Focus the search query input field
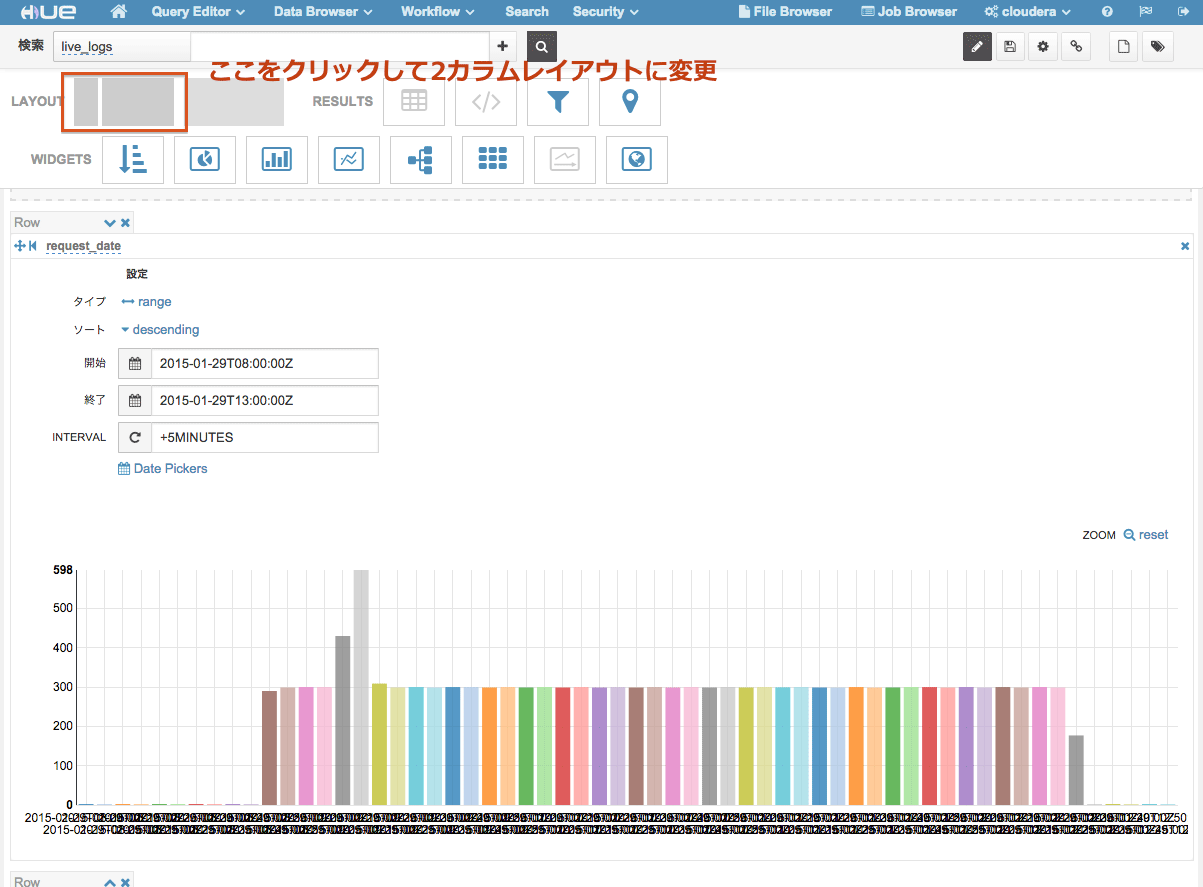Viewport: 1203px width, 887px height. [340, 46]
